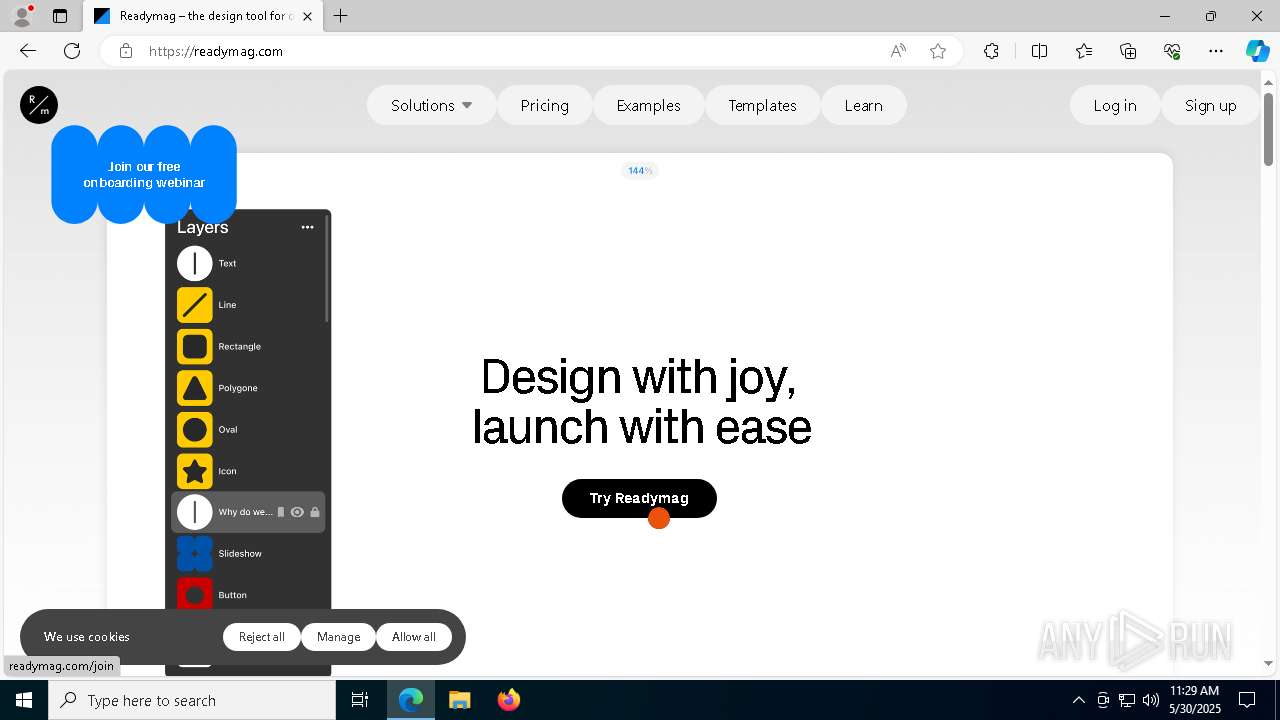Viewport: 1280px width, 720px height.
Task: Click the Layers panel scrollbar
Action: (x=326, y=268)
